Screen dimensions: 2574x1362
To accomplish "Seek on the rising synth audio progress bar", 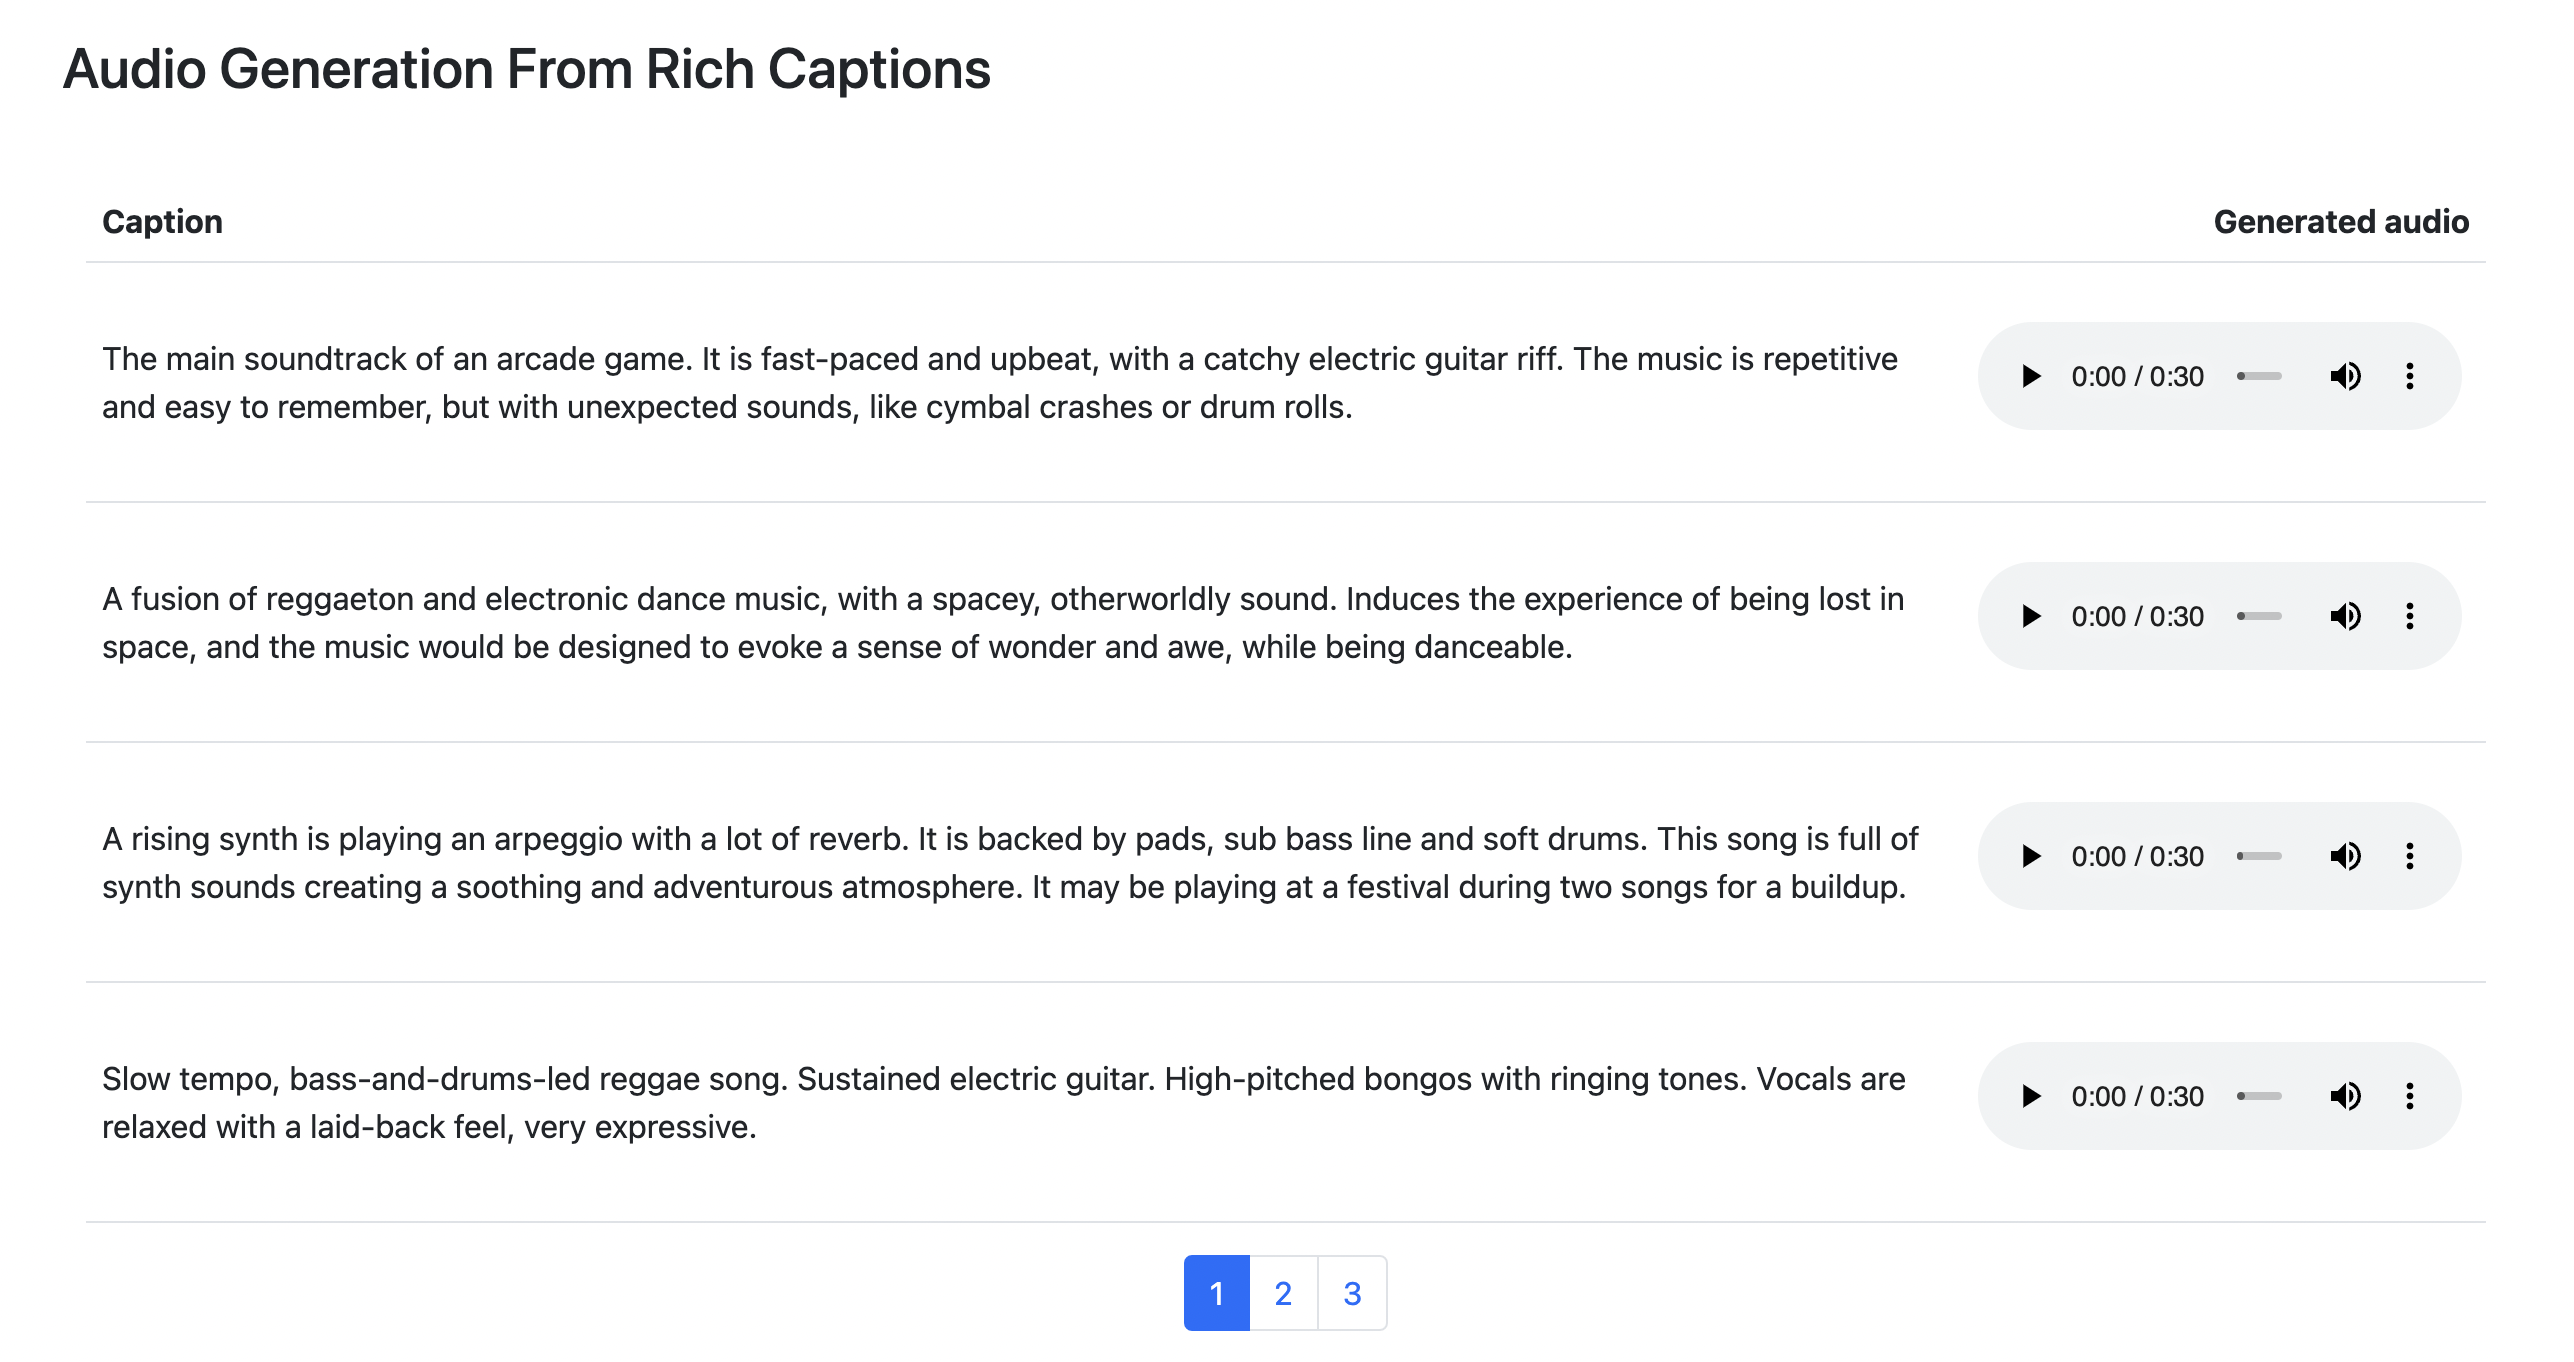I will pos(2260,857).
